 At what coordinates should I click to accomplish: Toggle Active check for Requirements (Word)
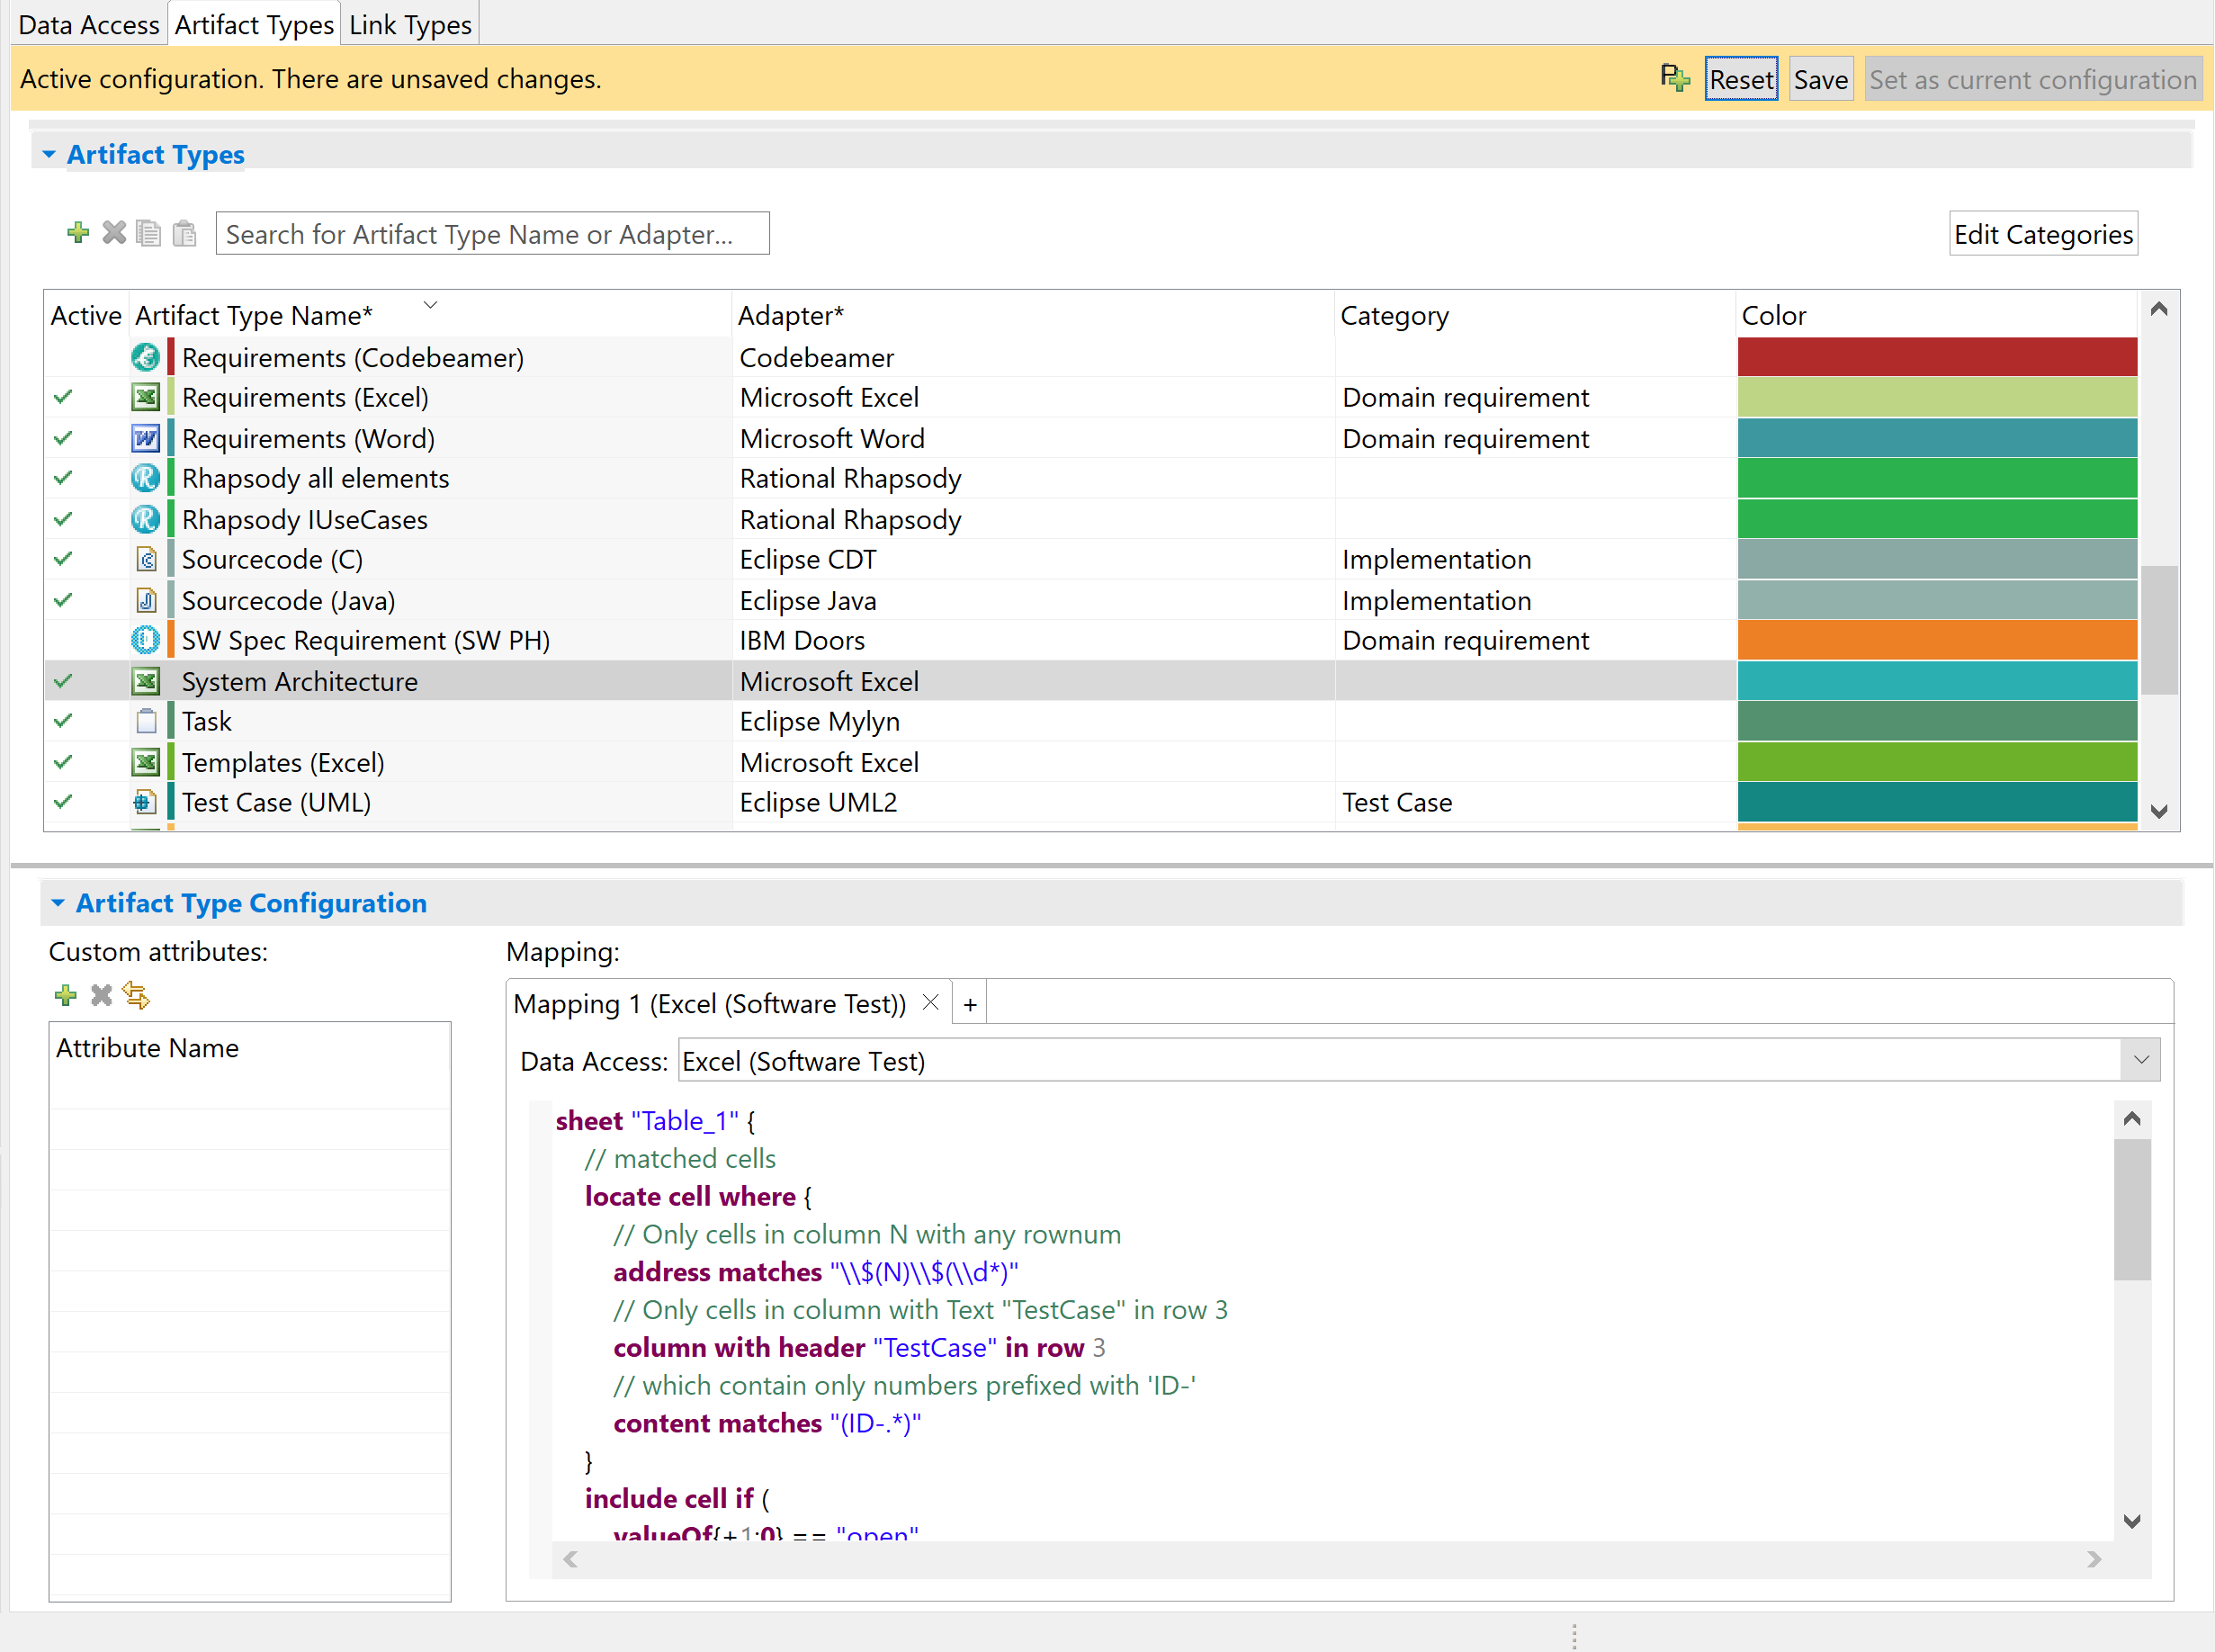[63, 438]
